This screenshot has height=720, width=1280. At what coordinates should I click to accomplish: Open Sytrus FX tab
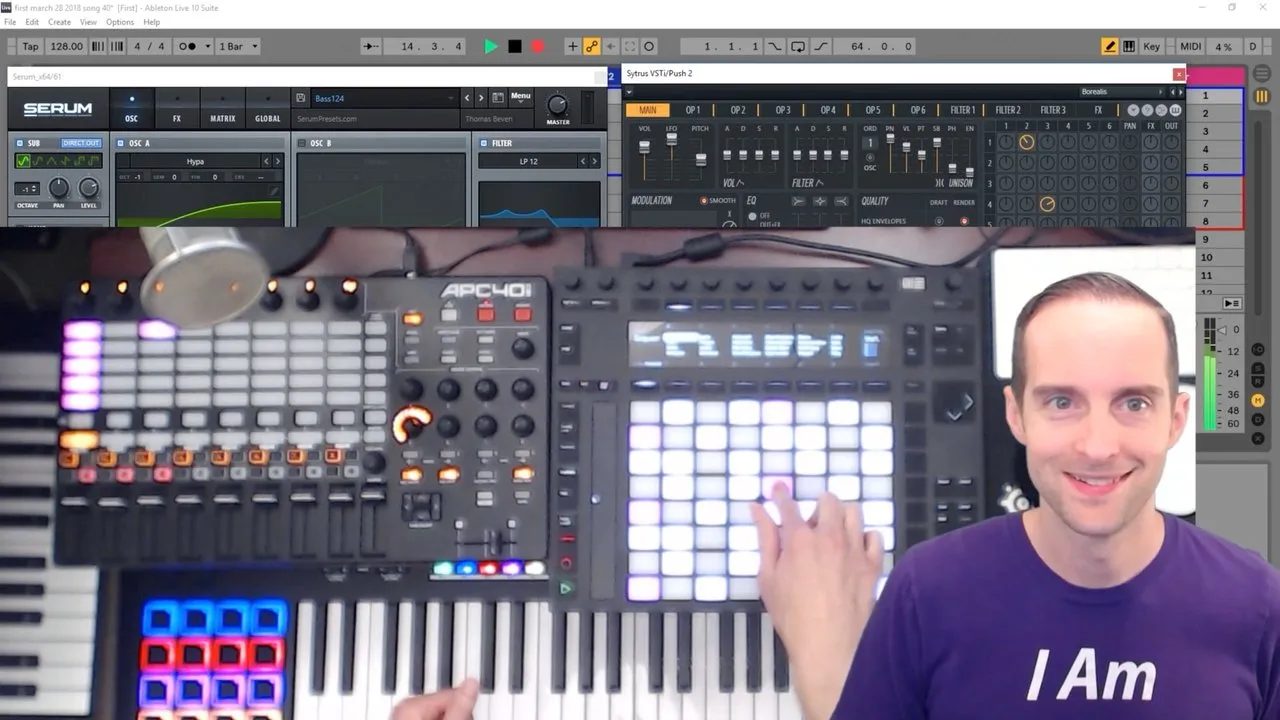1098,110
